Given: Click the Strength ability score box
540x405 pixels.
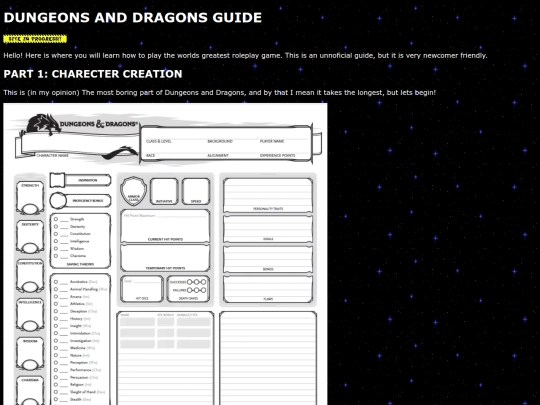Looking at the screenshot, I should click(x=30, y=198).
